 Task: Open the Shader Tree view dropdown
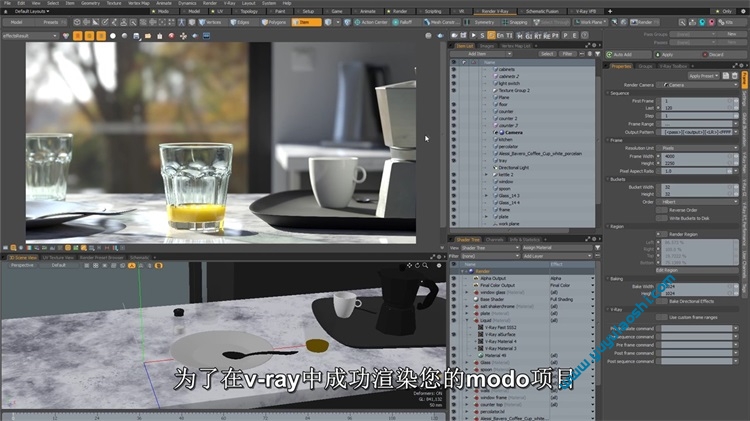pyautogui.click(x=490, y=248)
